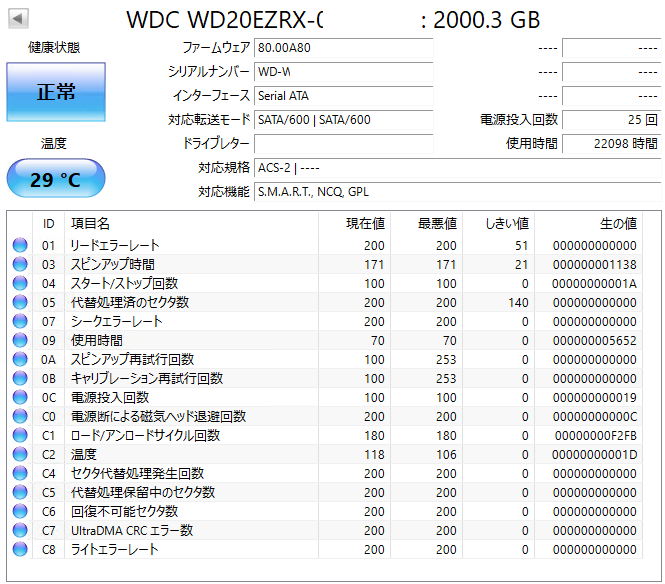Click the firmware field showing 80.00A80
665x584 pixels.
[344, 48]
